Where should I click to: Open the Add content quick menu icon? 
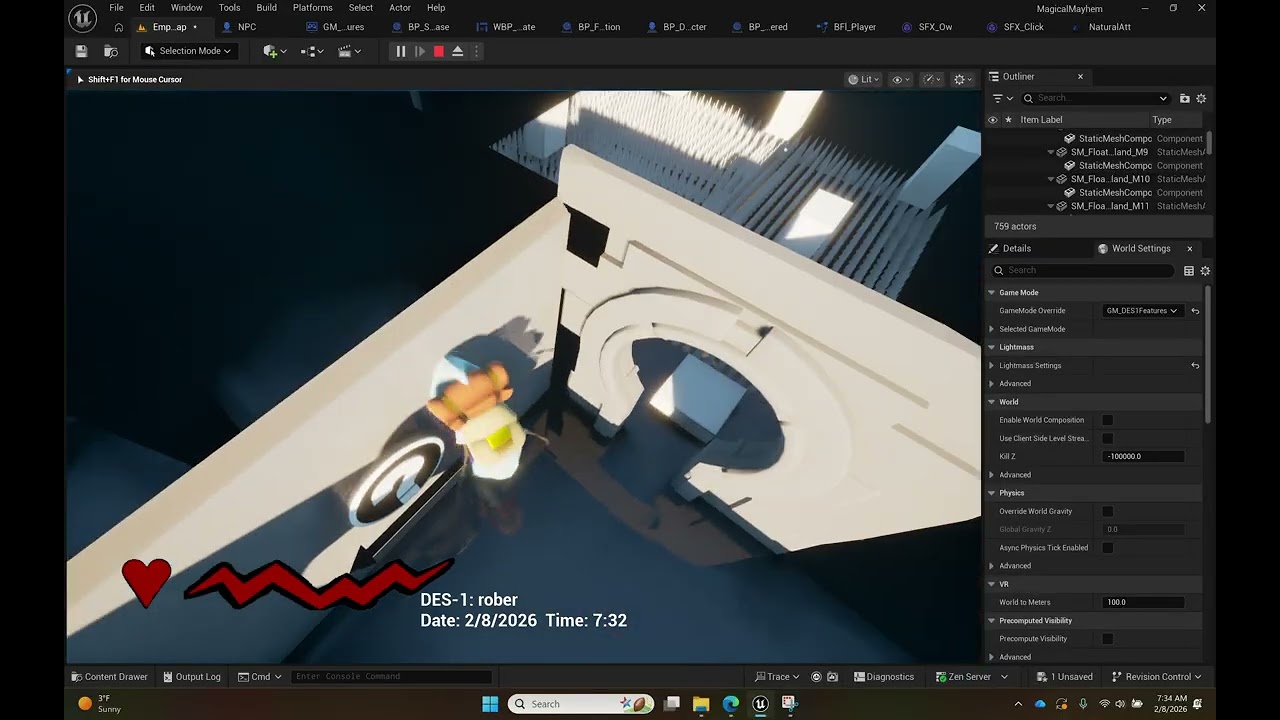click(275, 51)
